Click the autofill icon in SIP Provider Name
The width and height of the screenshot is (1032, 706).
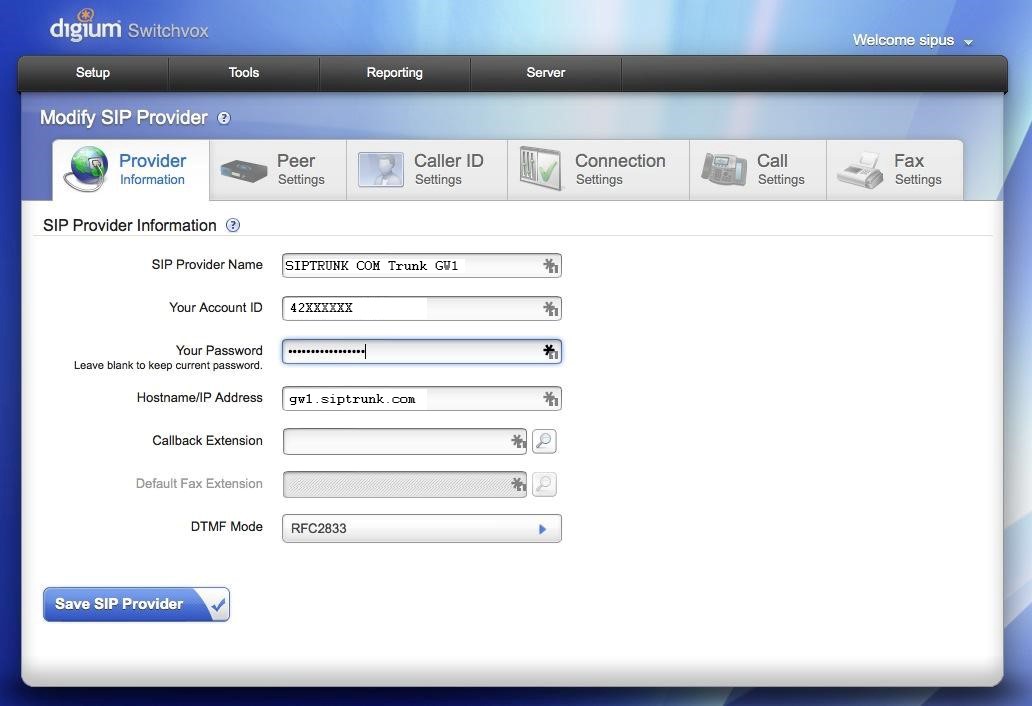[x=550, y=266]
